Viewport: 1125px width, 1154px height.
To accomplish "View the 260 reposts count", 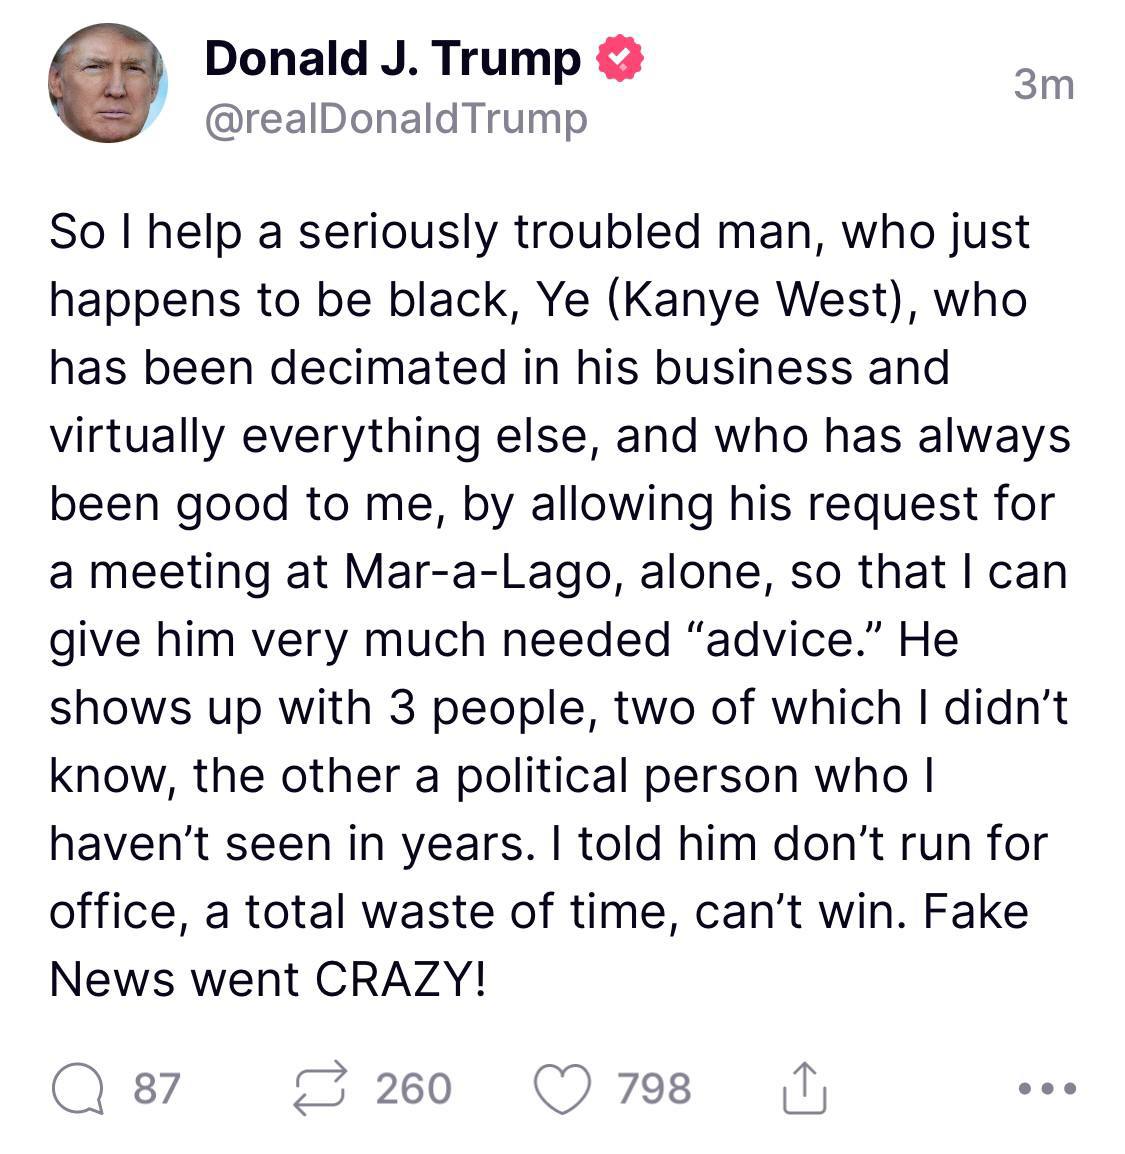I will point(414,1088).
